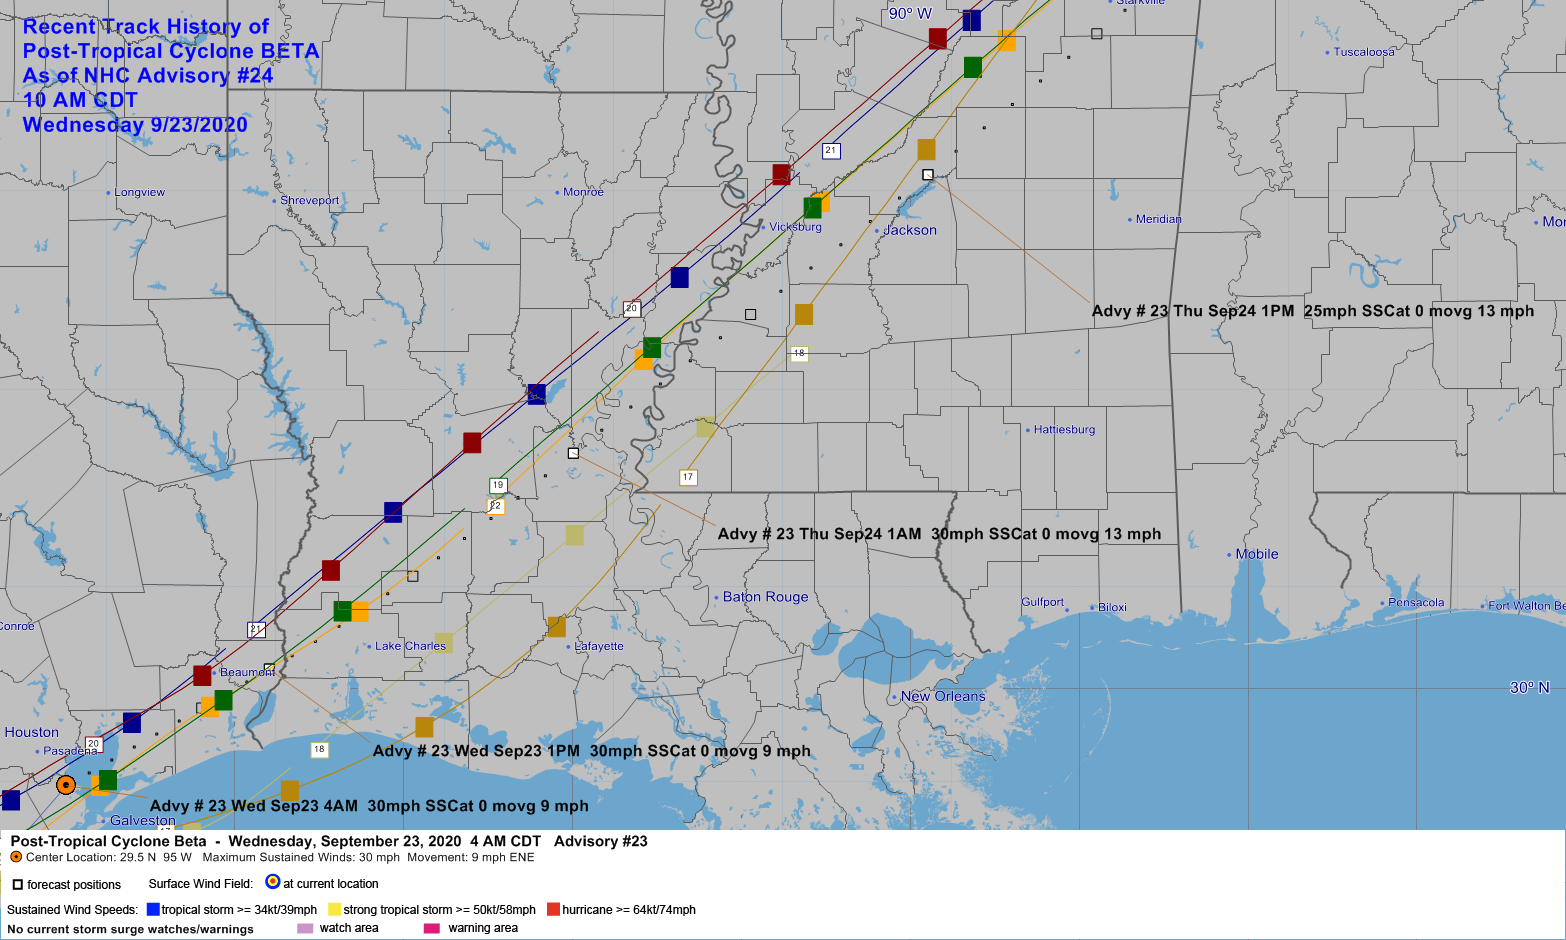The width and height of the screenshot is (1566, 940).
Task: Click the green track marker above Galveston
Action: coord(108,779)
